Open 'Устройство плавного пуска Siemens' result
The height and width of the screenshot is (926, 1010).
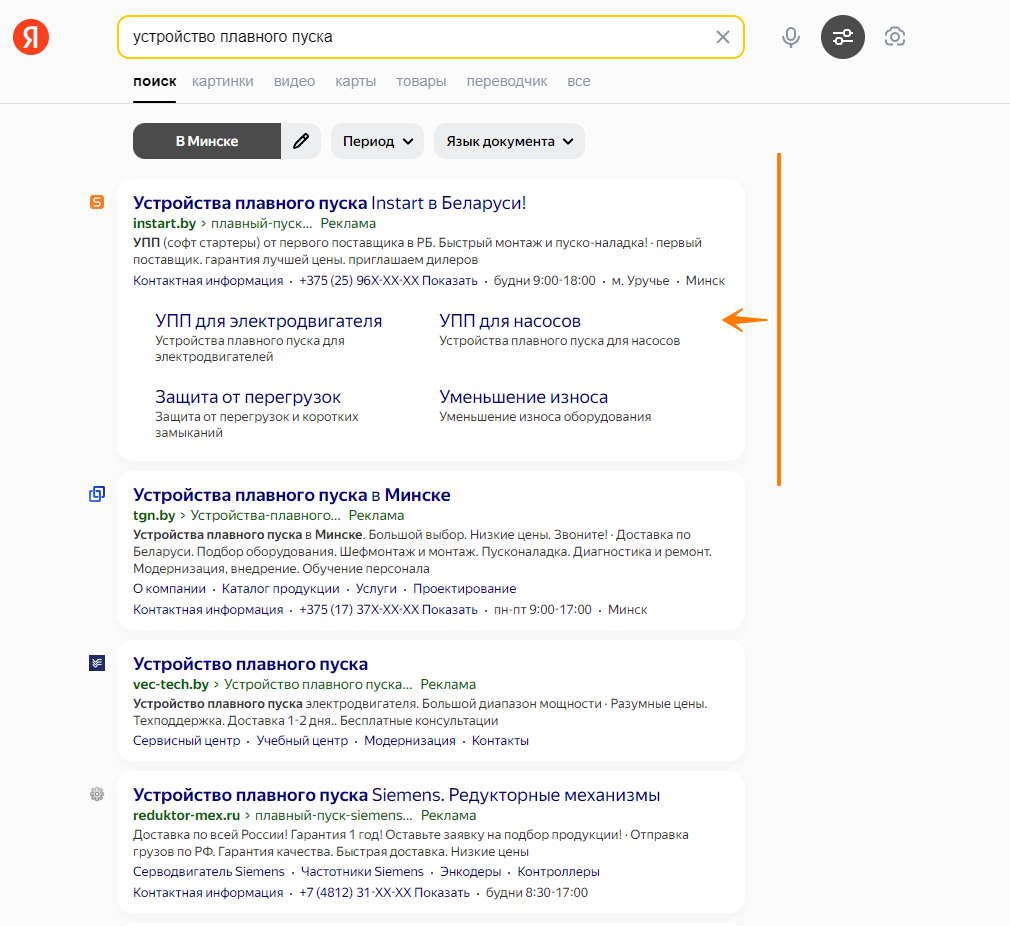click(x=397, y=795)
